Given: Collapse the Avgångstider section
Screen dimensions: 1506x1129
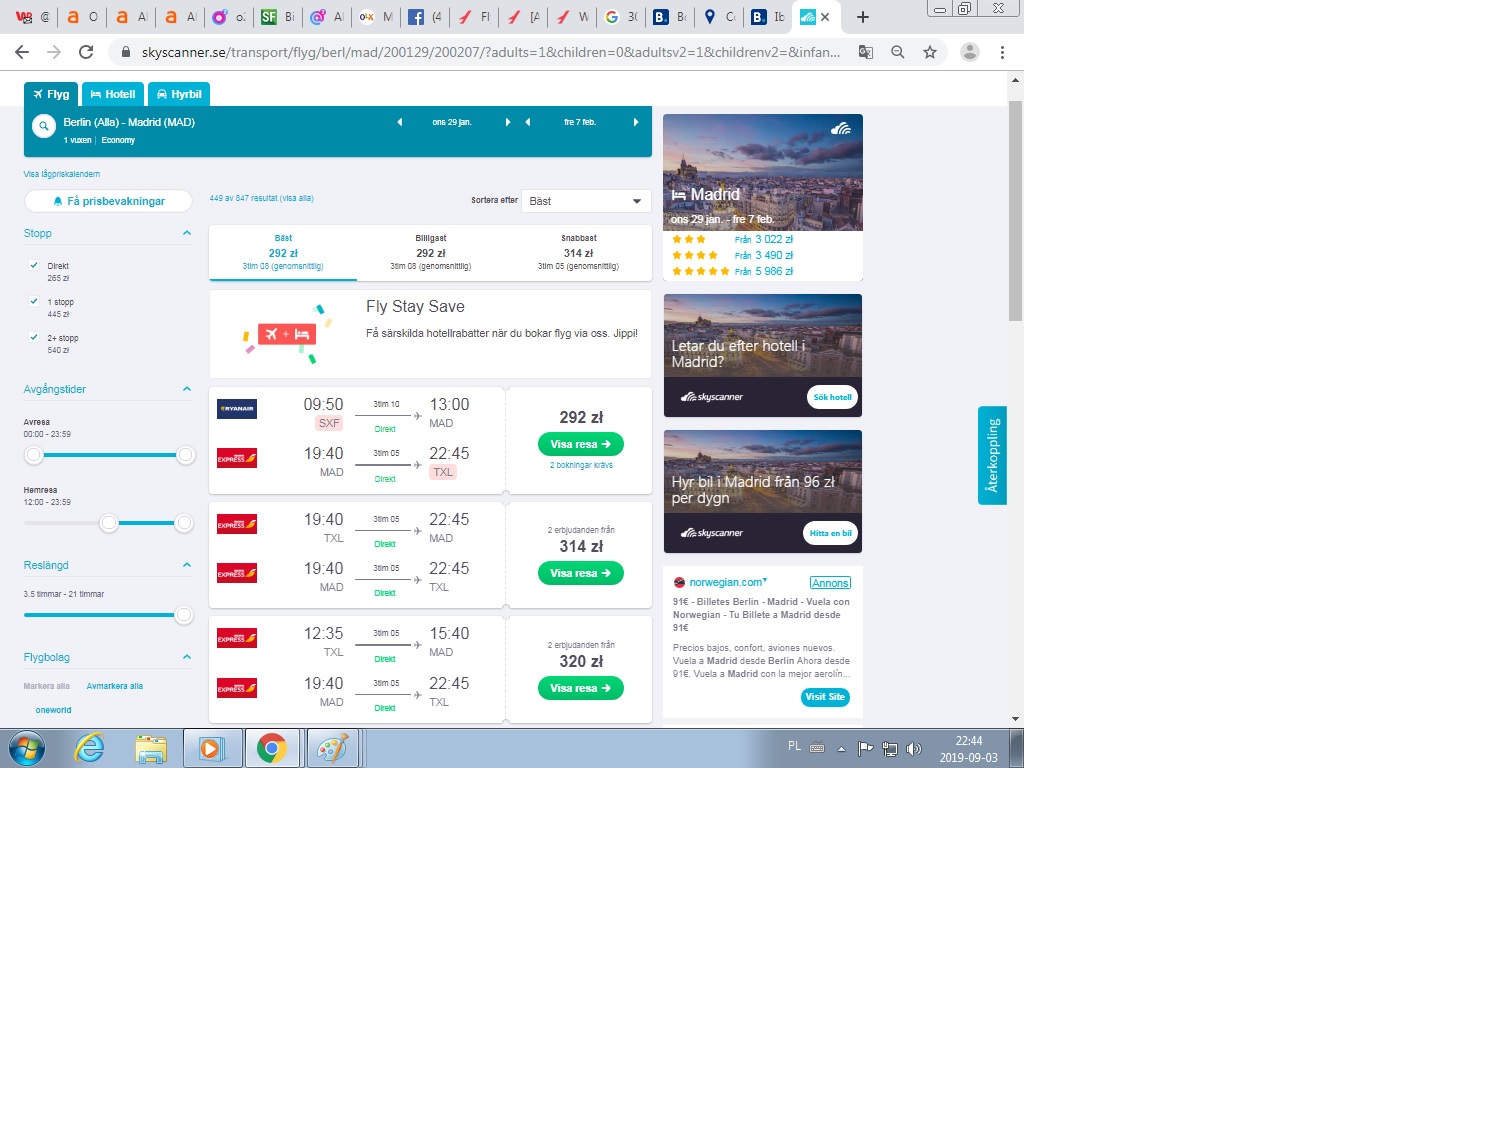Looking at the screenshot, I should pos(186,389).
